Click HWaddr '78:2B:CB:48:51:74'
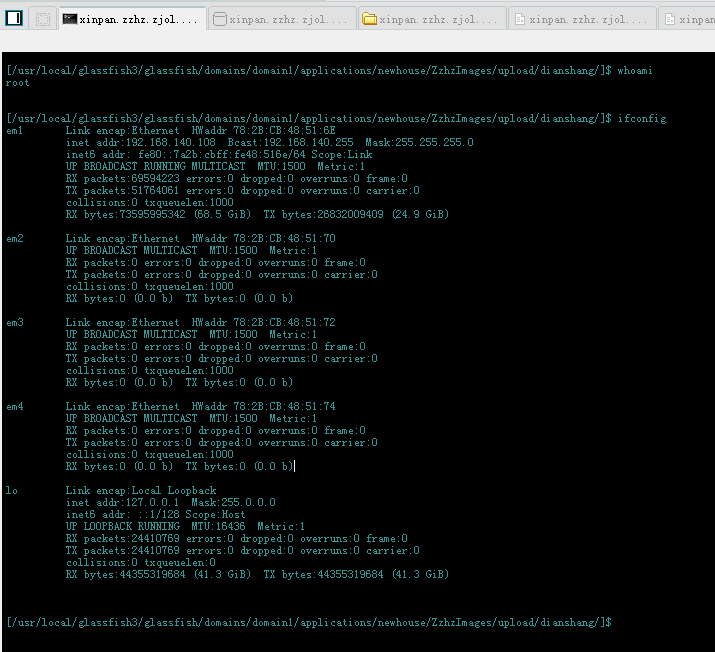Viewport: 715px width, 652px height. tap(285, 406)
